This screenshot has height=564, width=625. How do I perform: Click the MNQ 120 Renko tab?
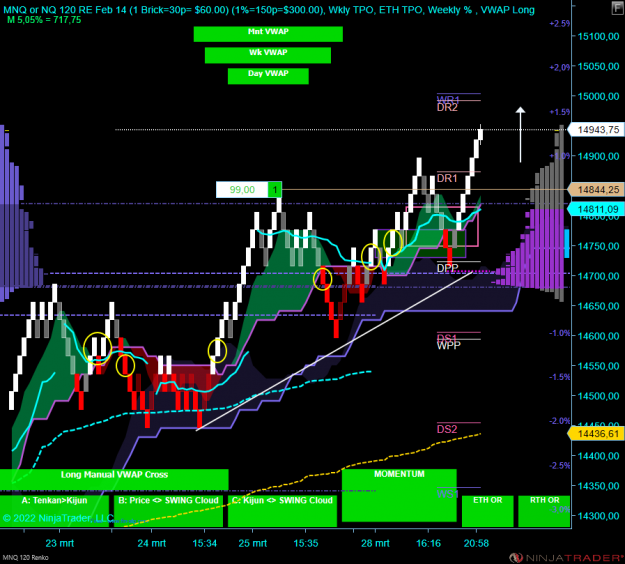pyautogui.click(x=26, y=558)
